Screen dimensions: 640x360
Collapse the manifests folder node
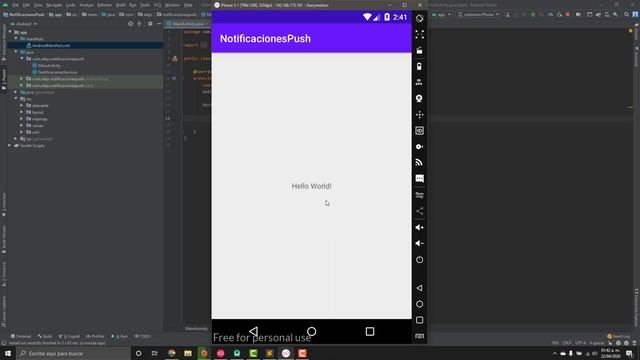pos(16,39)
